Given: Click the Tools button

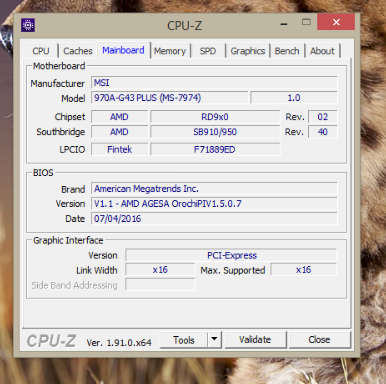Looking at the screenshot, I should click(184, 340).
